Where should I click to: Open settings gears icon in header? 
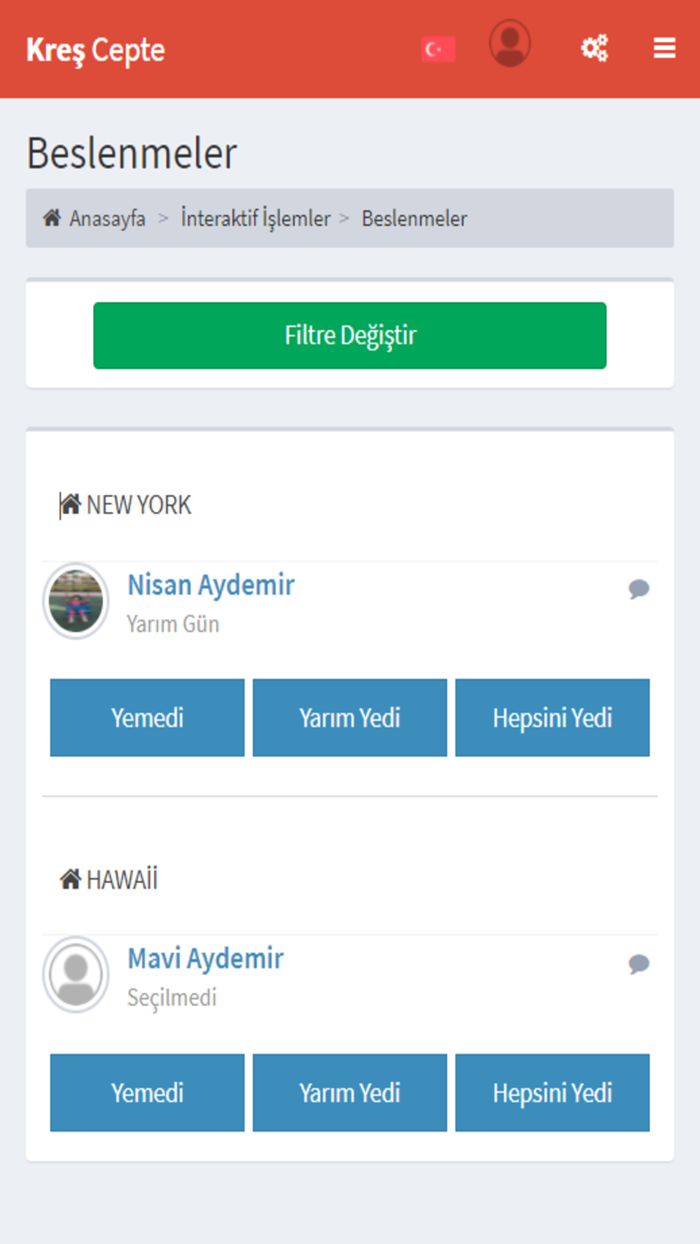[595, 48]
